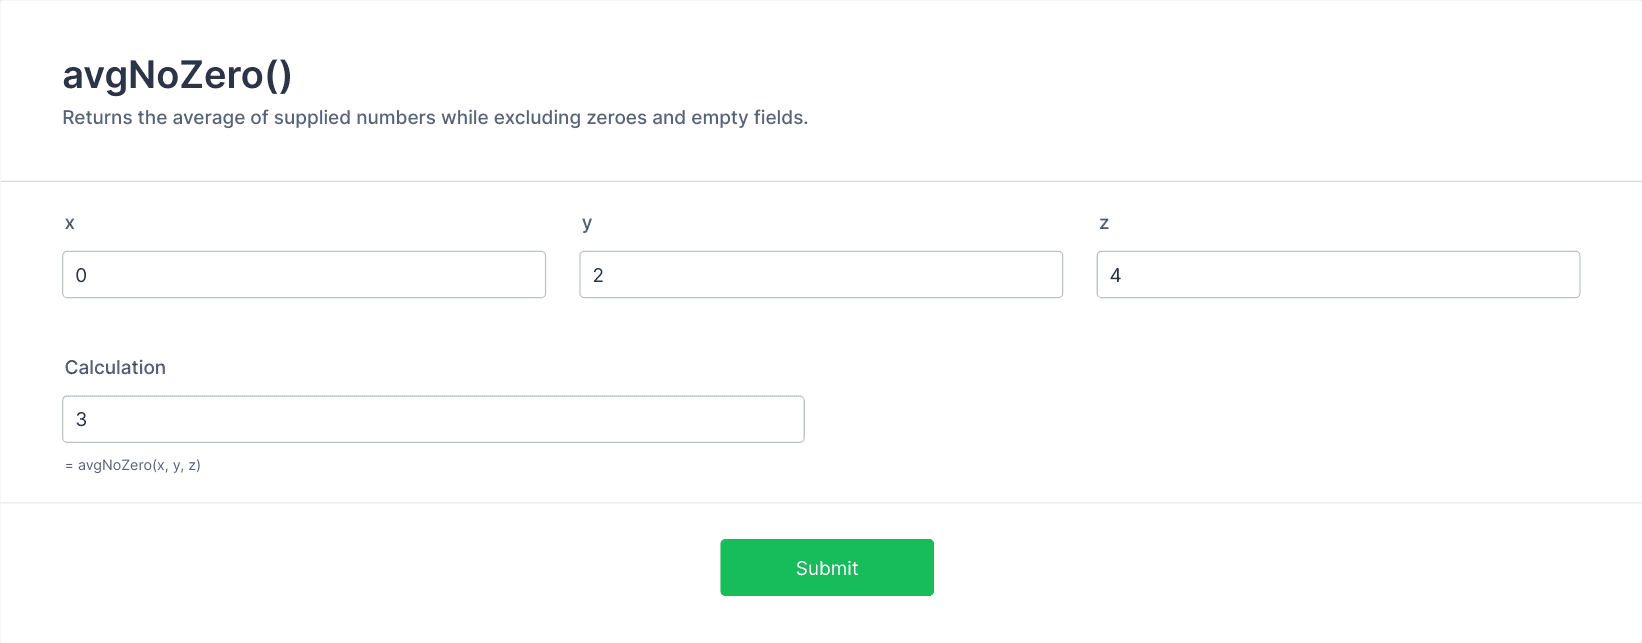Image resolution: width=1642 pixels, height=643 pixels.
Task: Click the Calculation result field
Action: point(433,419)
